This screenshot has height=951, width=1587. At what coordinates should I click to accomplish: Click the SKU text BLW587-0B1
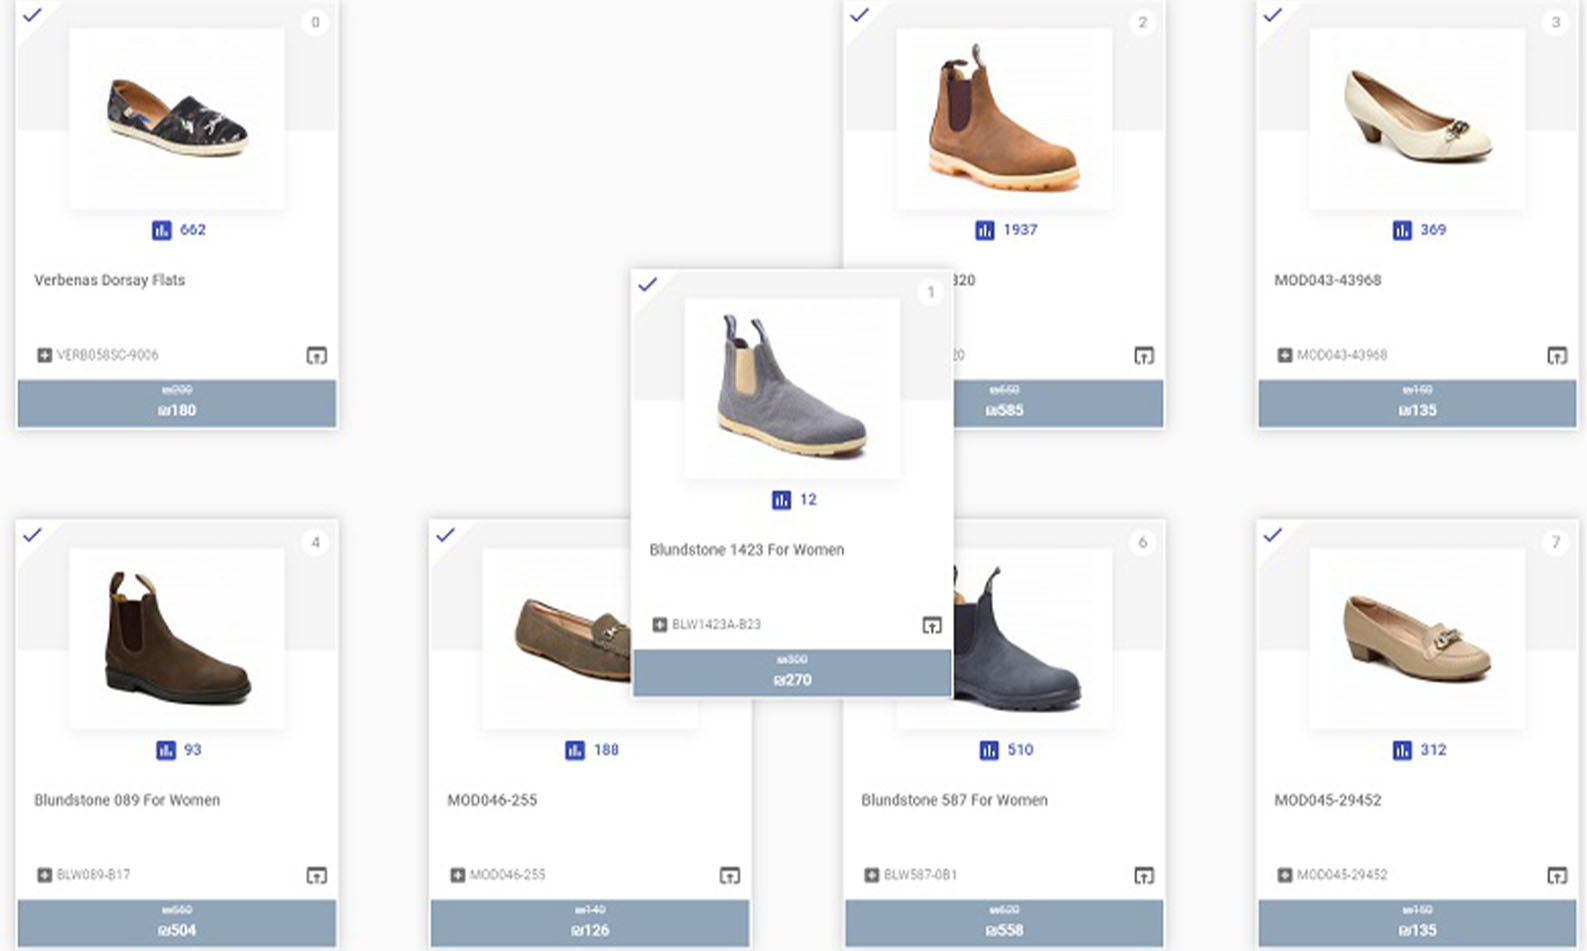(920, 875)
